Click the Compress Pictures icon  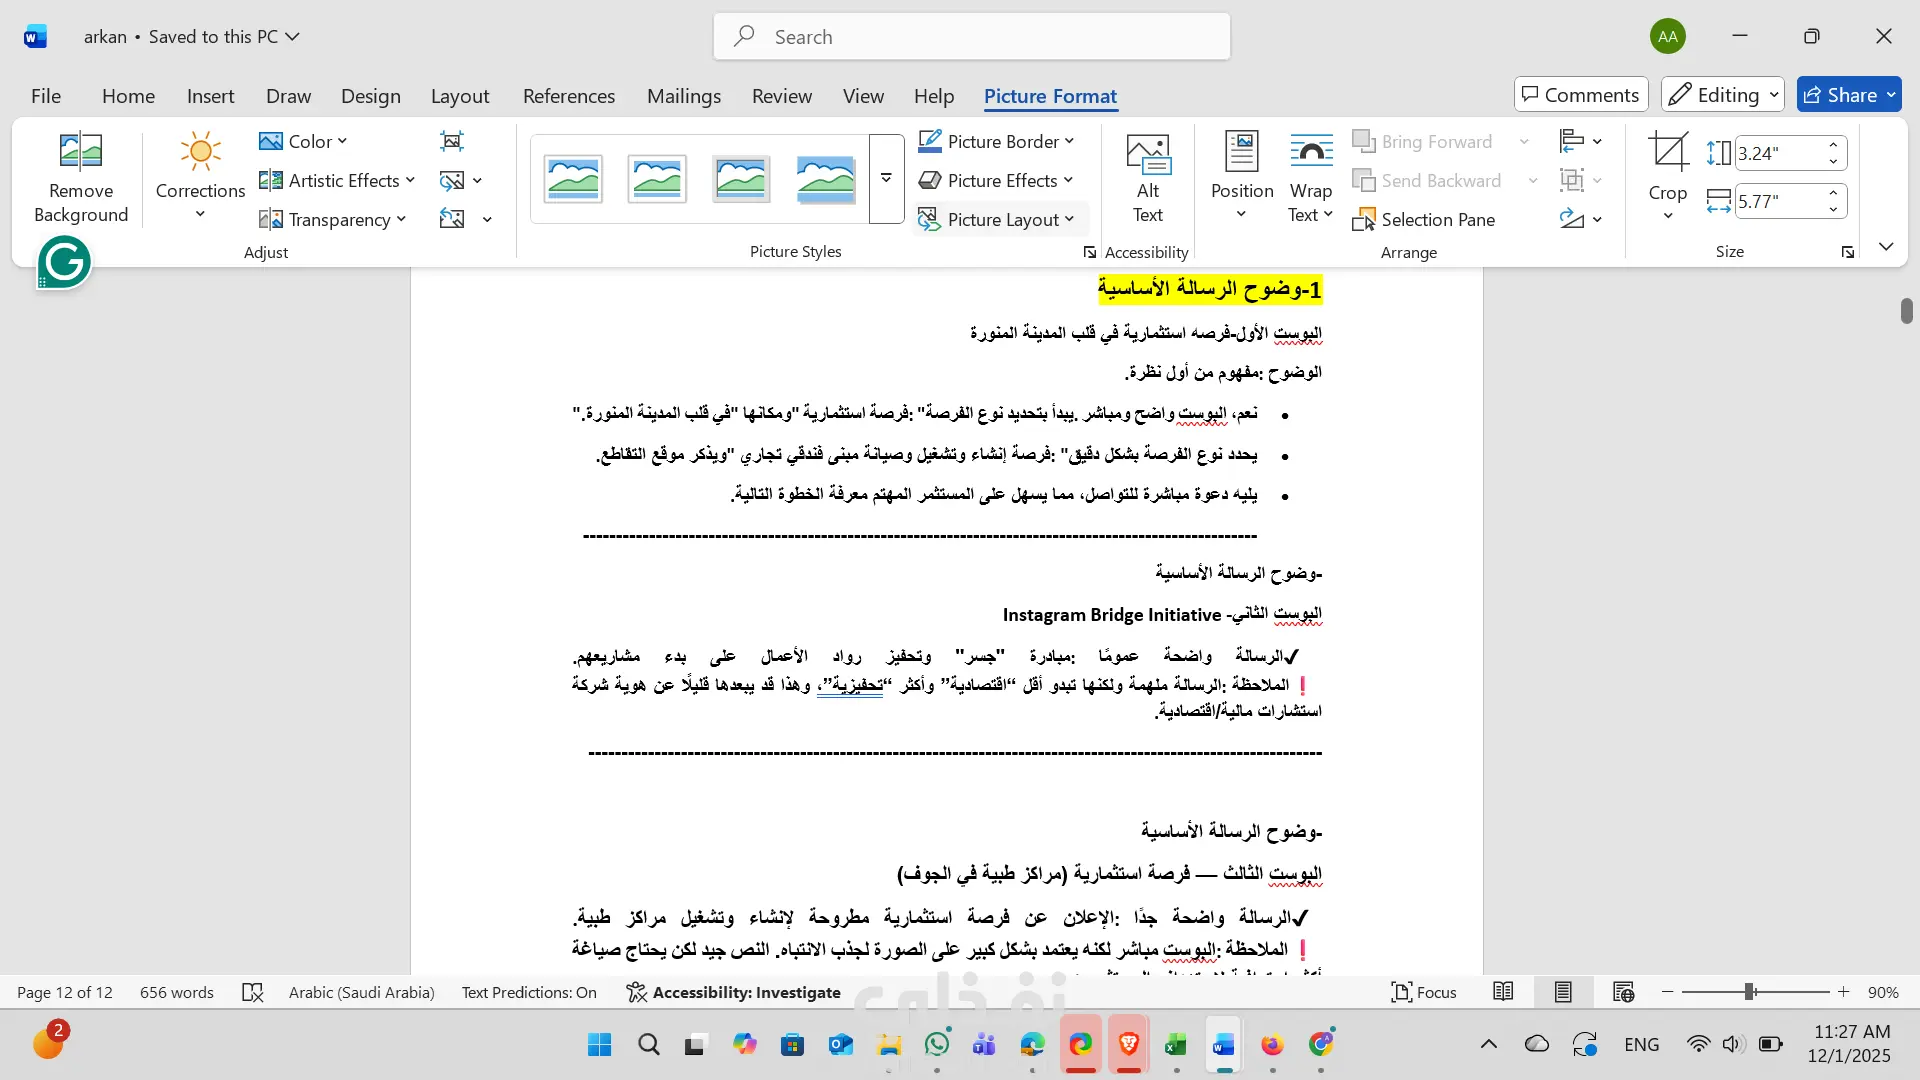tap(452, 141)
